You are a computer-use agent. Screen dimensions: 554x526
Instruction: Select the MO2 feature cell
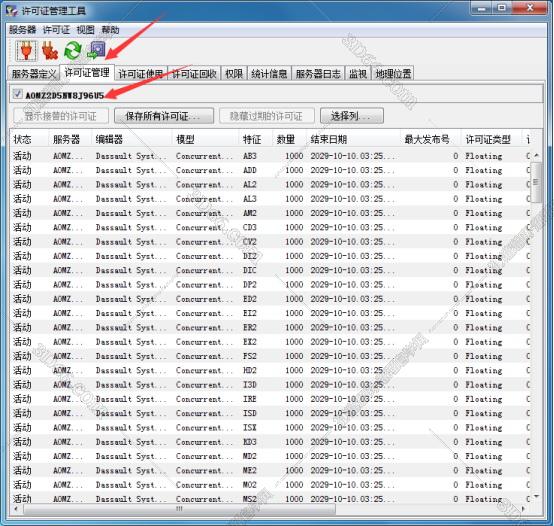(x=249, y=485)
